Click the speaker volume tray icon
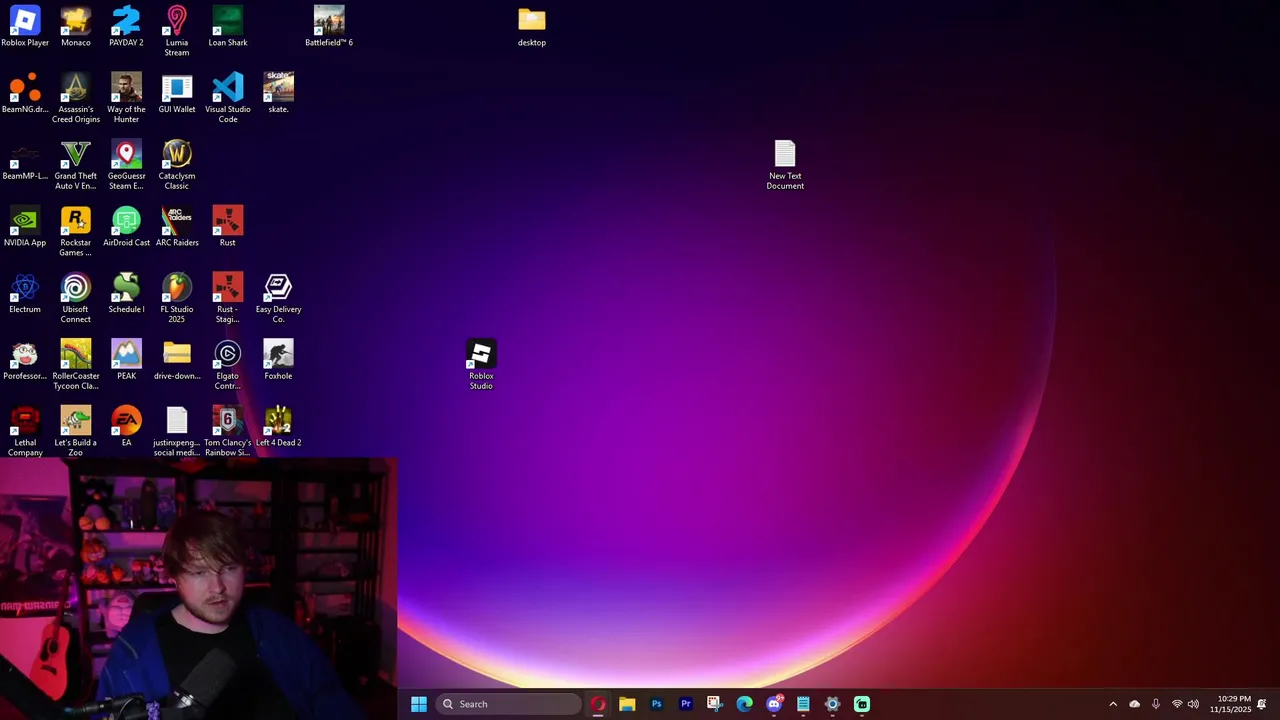 (1193, 704)
